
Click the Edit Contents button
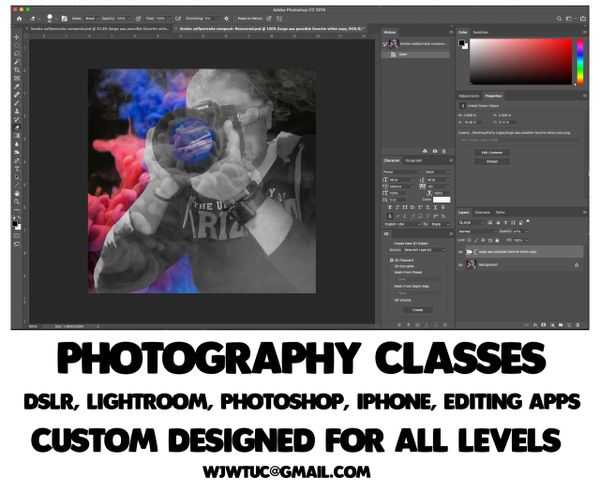[x=492, y=153]
